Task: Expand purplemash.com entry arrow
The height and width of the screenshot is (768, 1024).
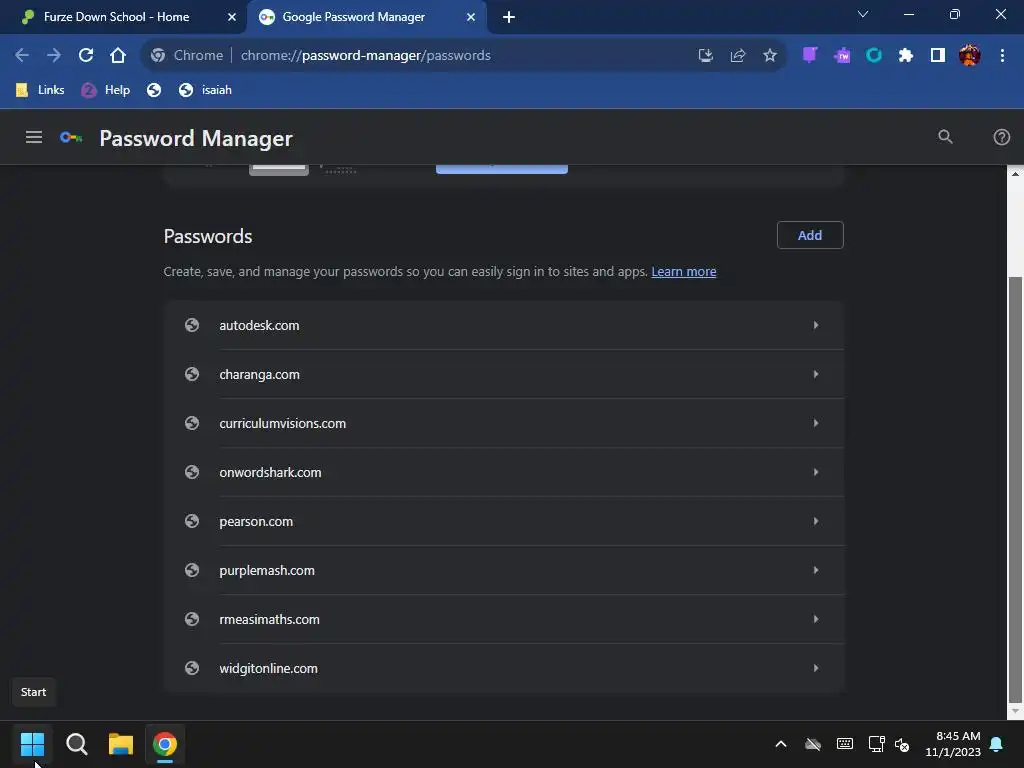Action: [x=816, y=570]
